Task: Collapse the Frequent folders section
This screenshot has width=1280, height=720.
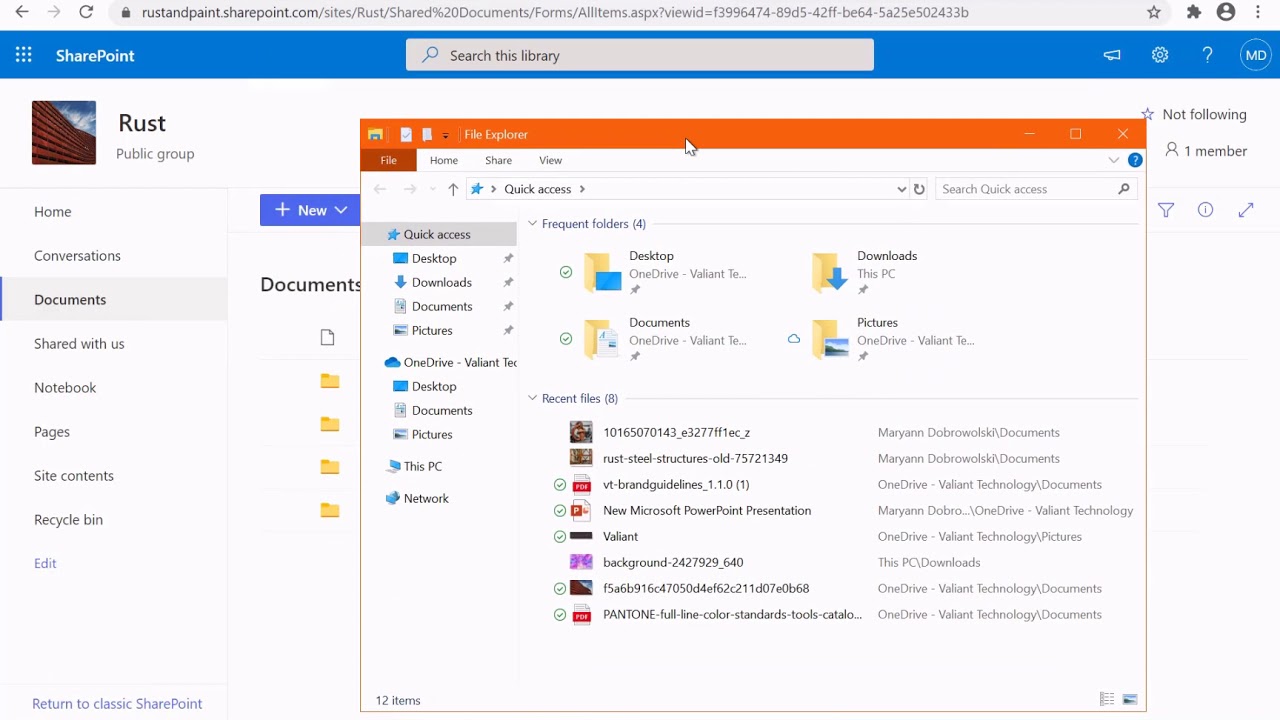Action: tap(532, 223)
